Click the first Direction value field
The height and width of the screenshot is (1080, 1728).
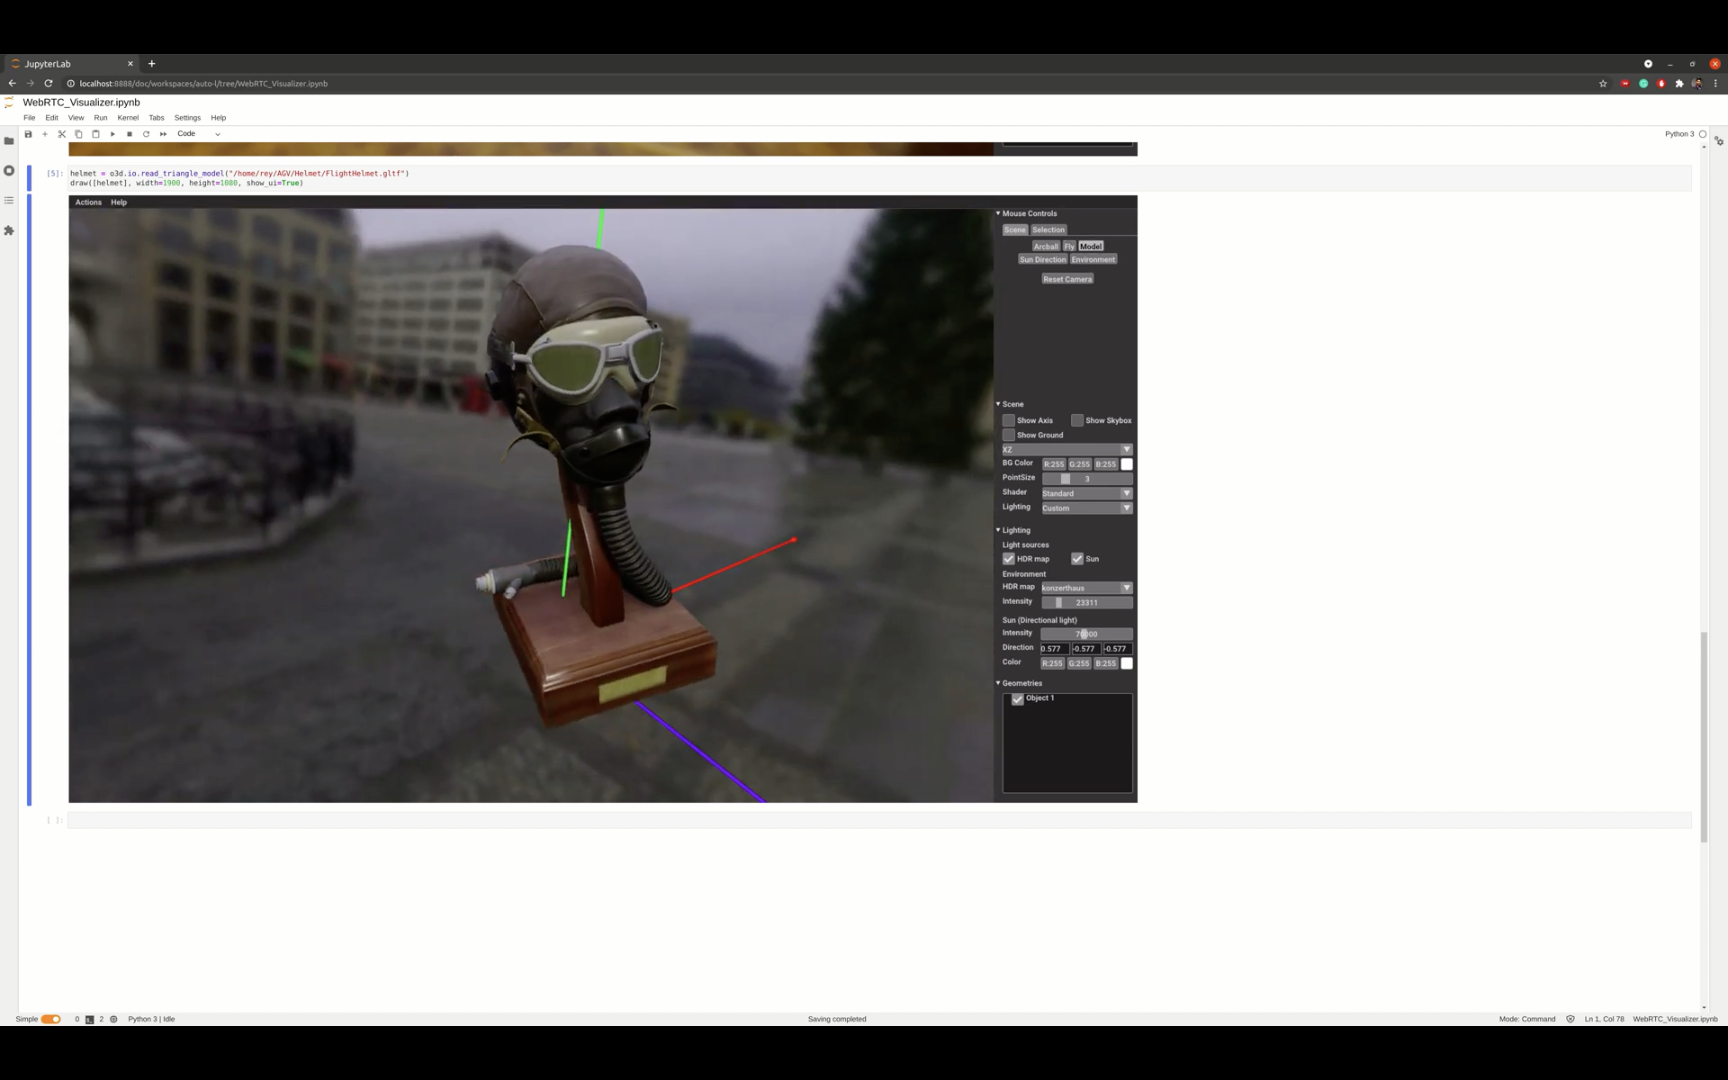pyautogui.click(x=1053, y=649)
